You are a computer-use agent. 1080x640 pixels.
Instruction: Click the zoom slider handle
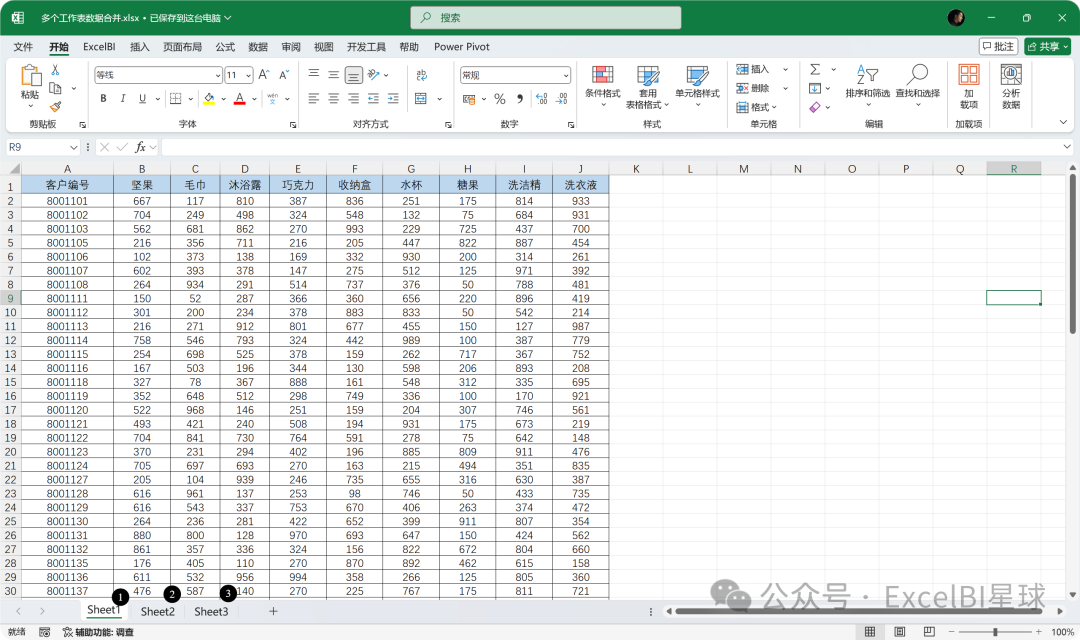tap(995, 632)
